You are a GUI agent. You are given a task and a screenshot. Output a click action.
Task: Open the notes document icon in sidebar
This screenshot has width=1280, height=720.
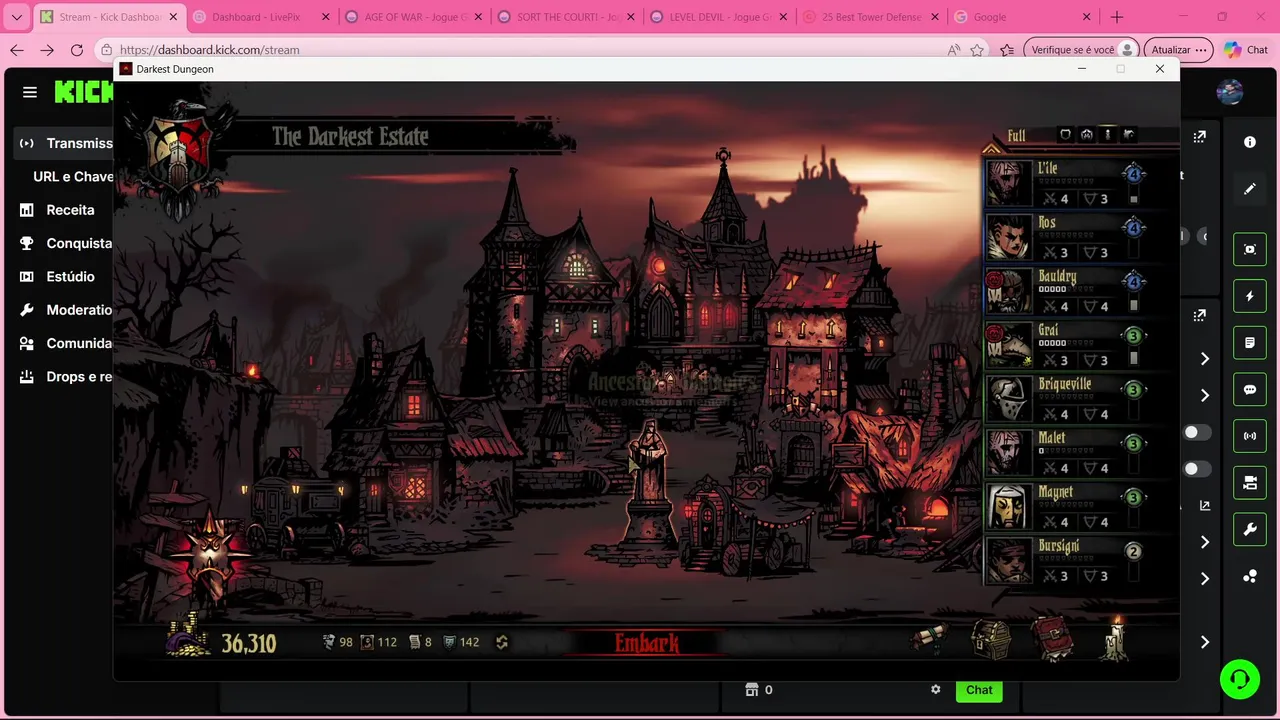click(x=1250, y=343)
